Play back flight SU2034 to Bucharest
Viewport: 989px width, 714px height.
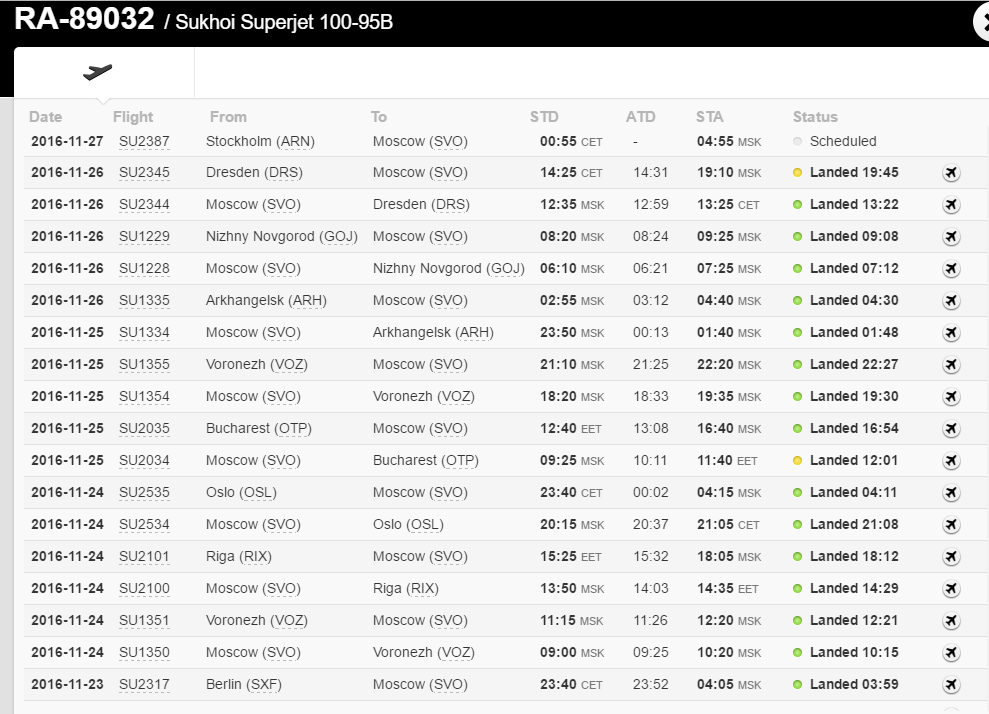tap(951, 460)
